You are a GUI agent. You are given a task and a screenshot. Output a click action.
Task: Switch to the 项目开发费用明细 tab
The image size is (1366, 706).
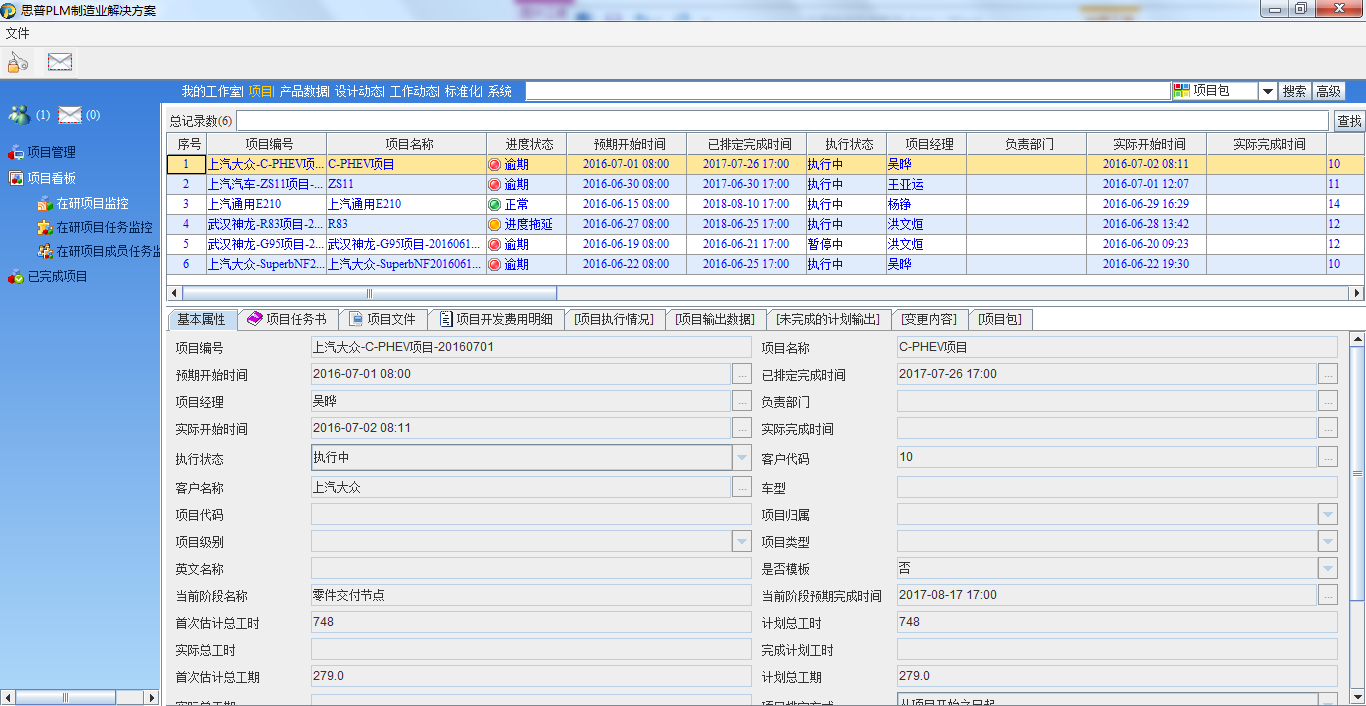[x=497, y=319]
